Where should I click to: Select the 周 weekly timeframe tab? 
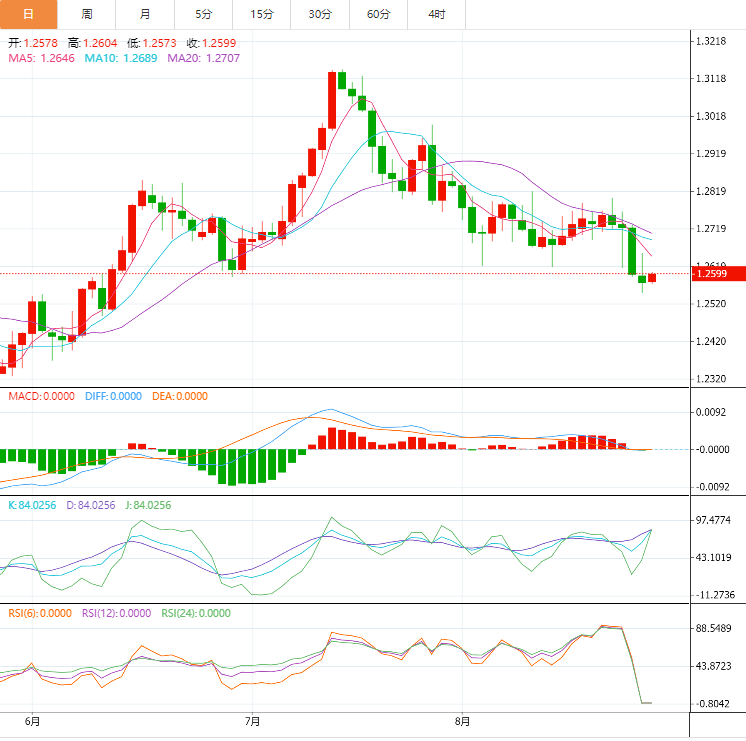click(87, 14)
